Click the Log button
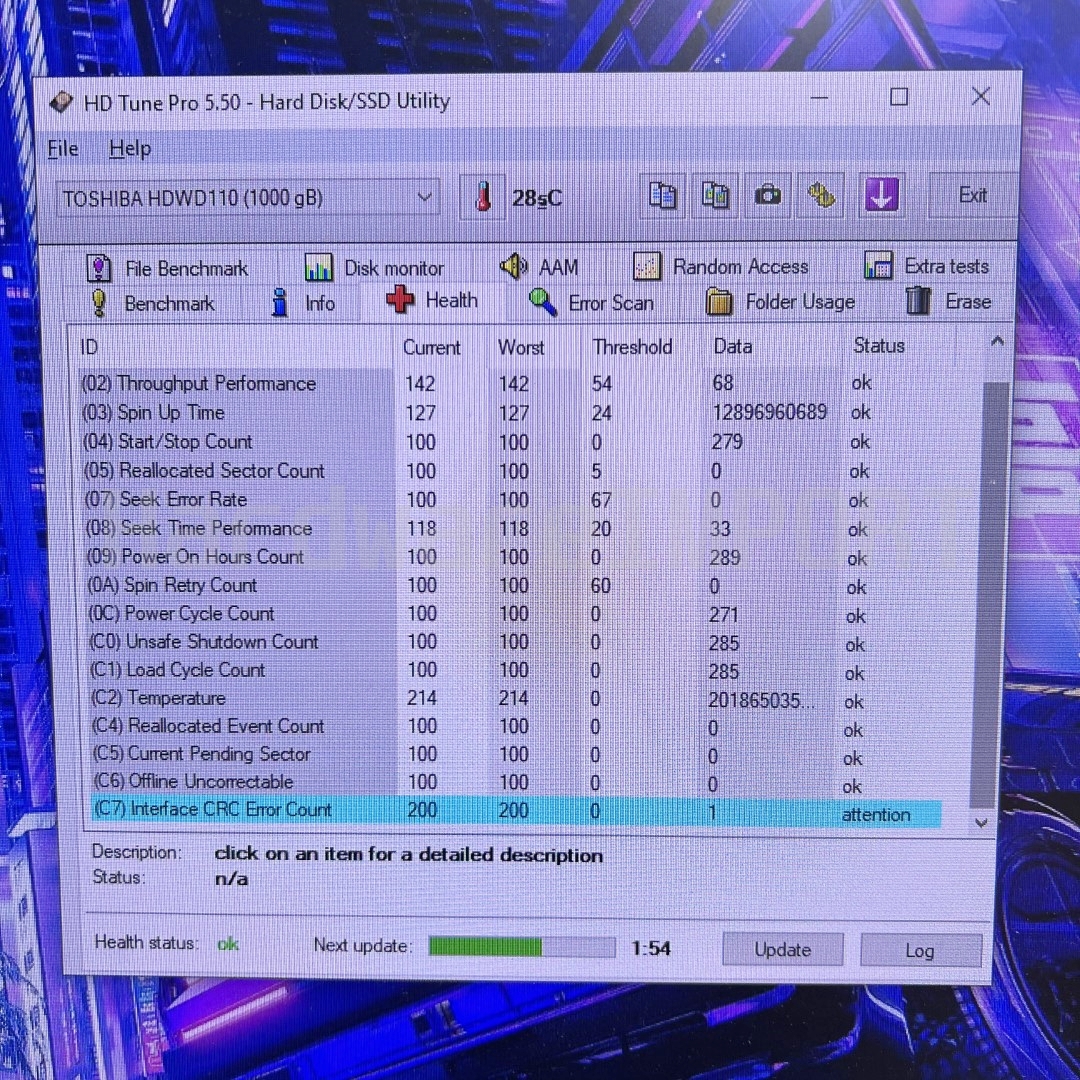Viewport: 1080px width, 1080px height. pos(920,950)
